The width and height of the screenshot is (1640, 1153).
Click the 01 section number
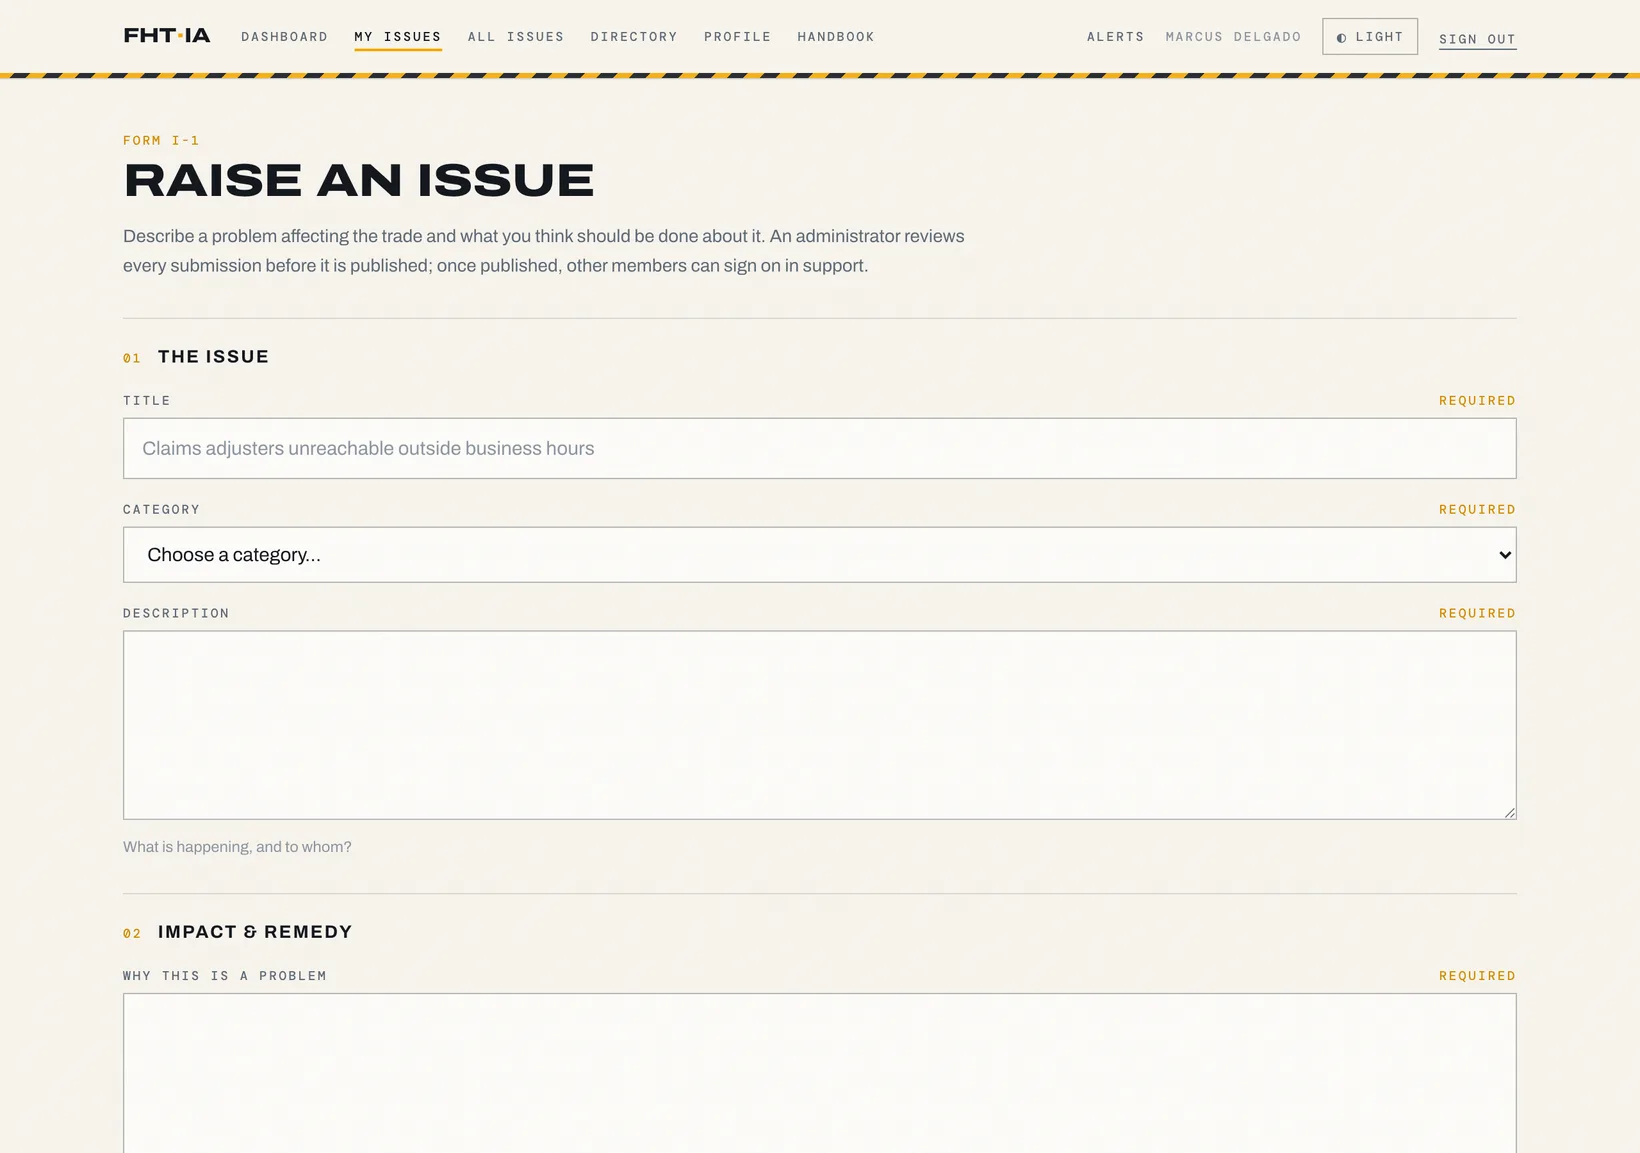132,358
